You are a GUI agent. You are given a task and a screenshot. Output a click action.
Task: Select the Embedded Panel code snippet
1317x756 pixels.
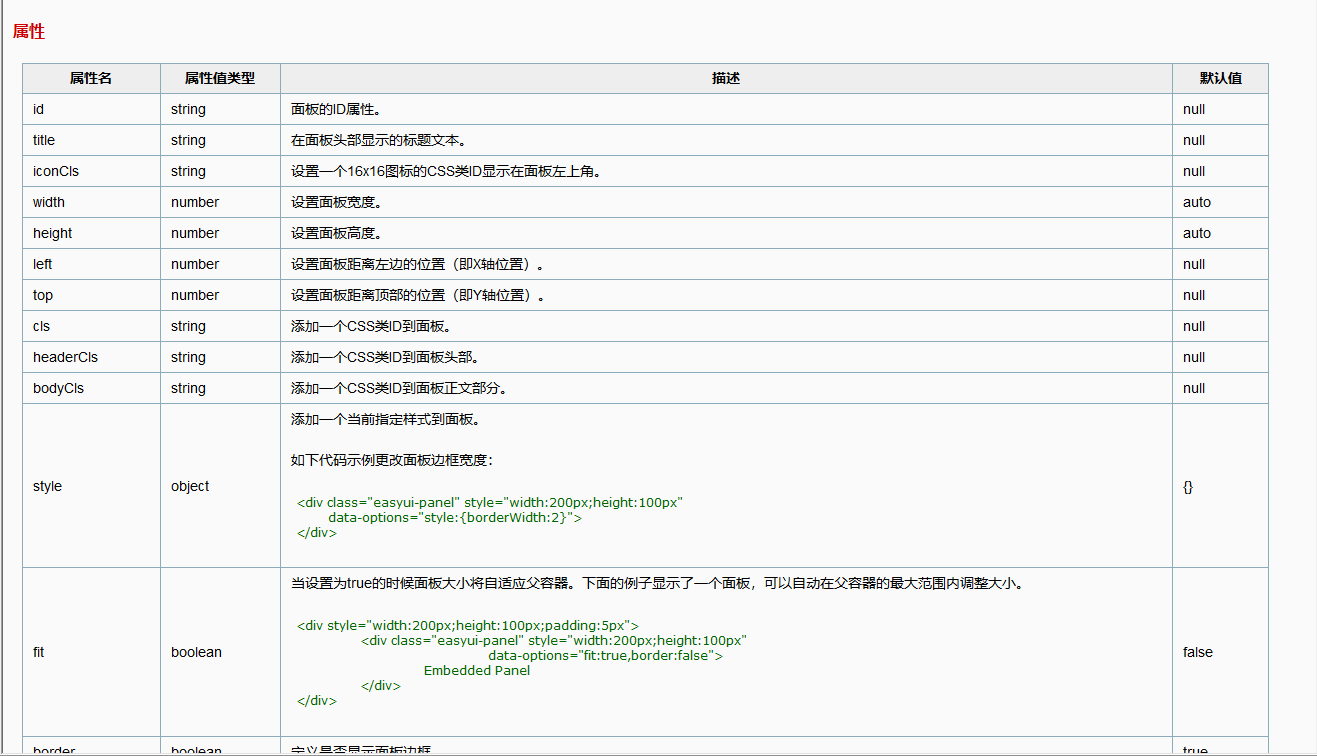tap(477, 670)
